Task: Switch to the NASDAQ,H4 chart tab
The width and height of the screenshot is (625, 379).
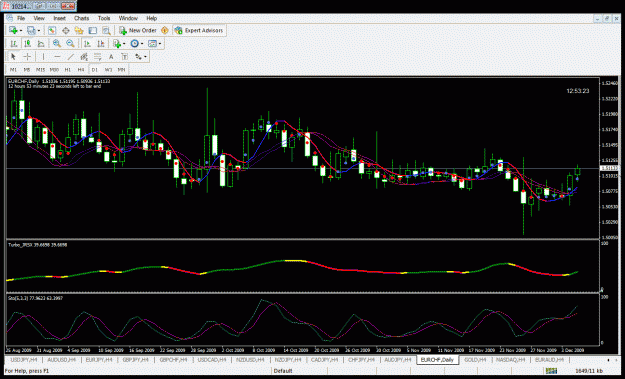Action: [511, 360]
